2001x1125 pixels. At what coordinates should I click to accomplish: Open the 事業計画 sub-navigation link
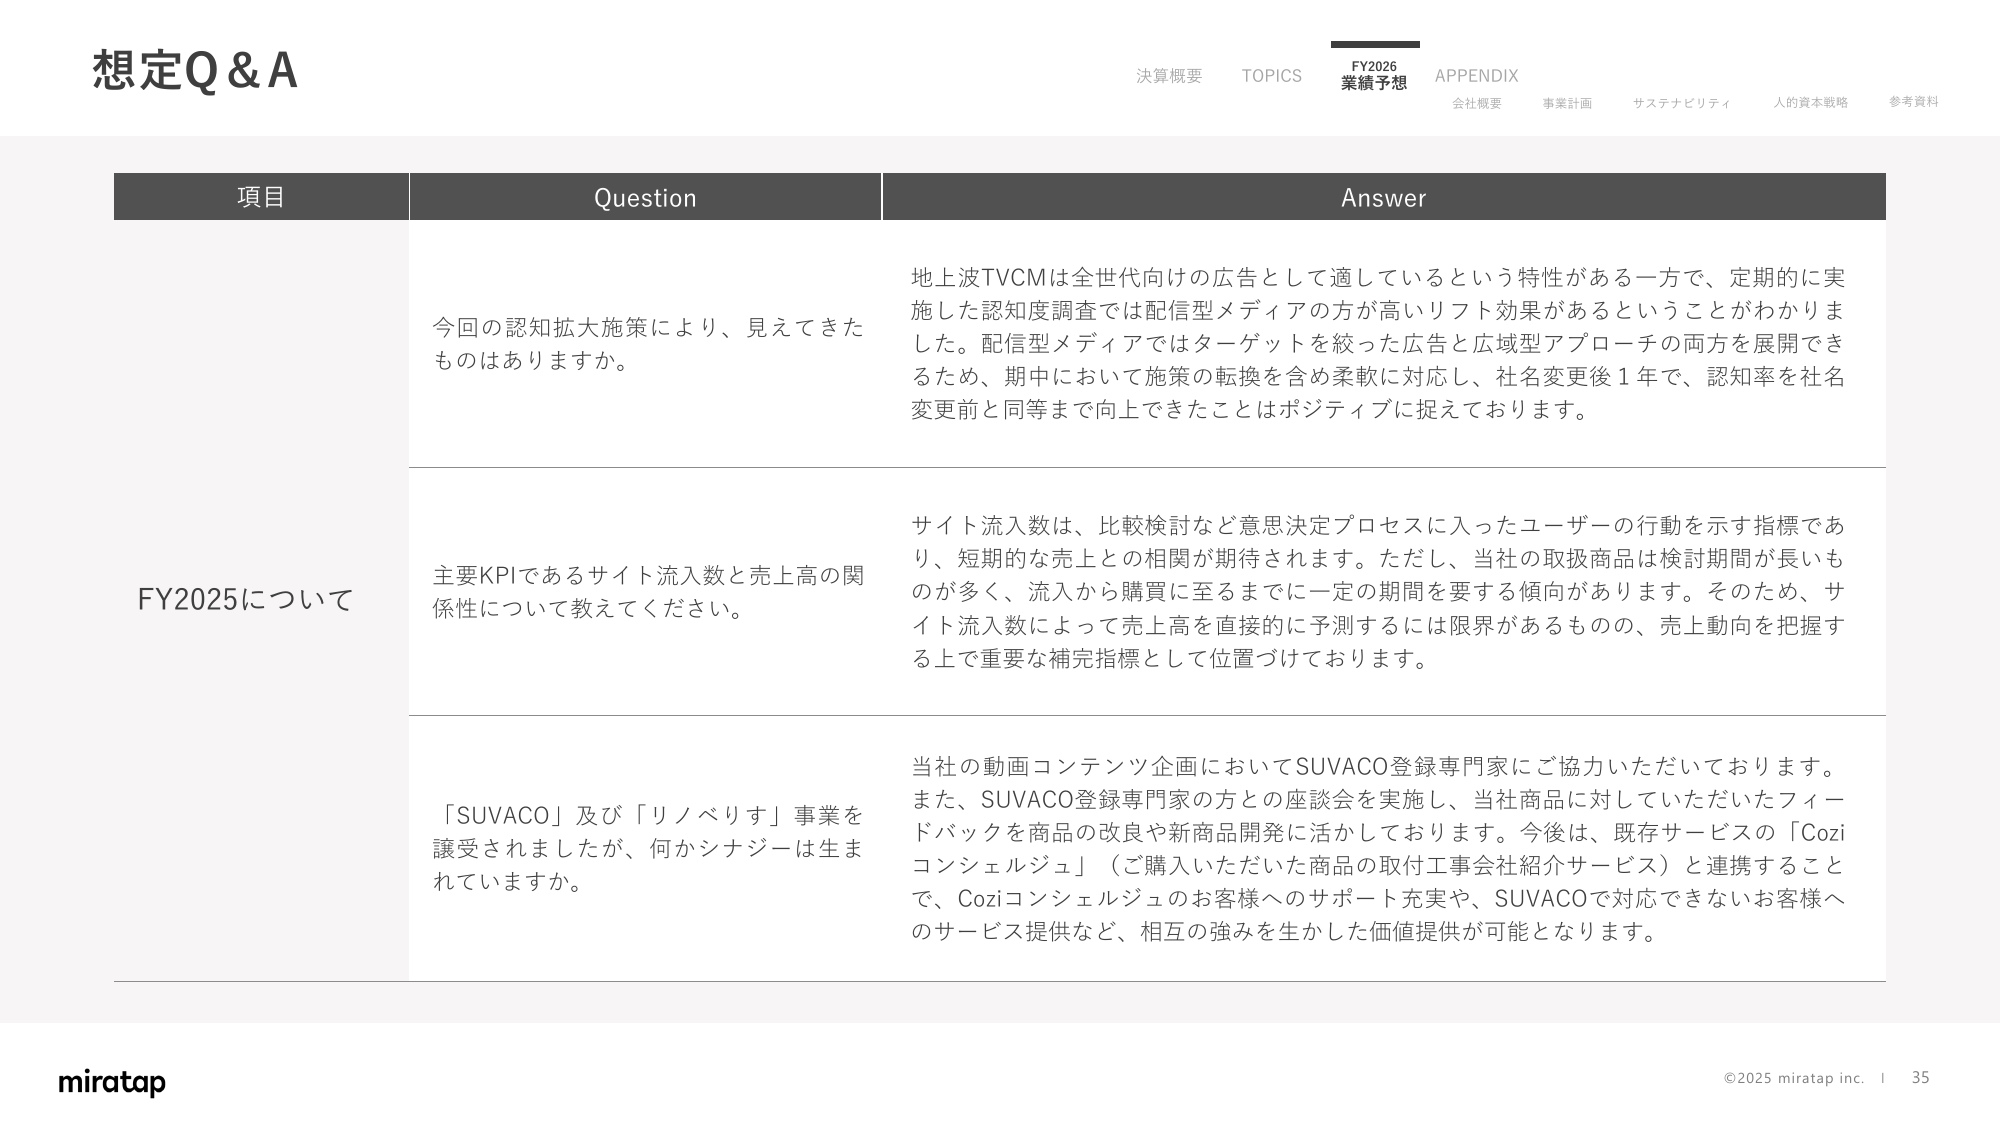tap(1566, 103)
